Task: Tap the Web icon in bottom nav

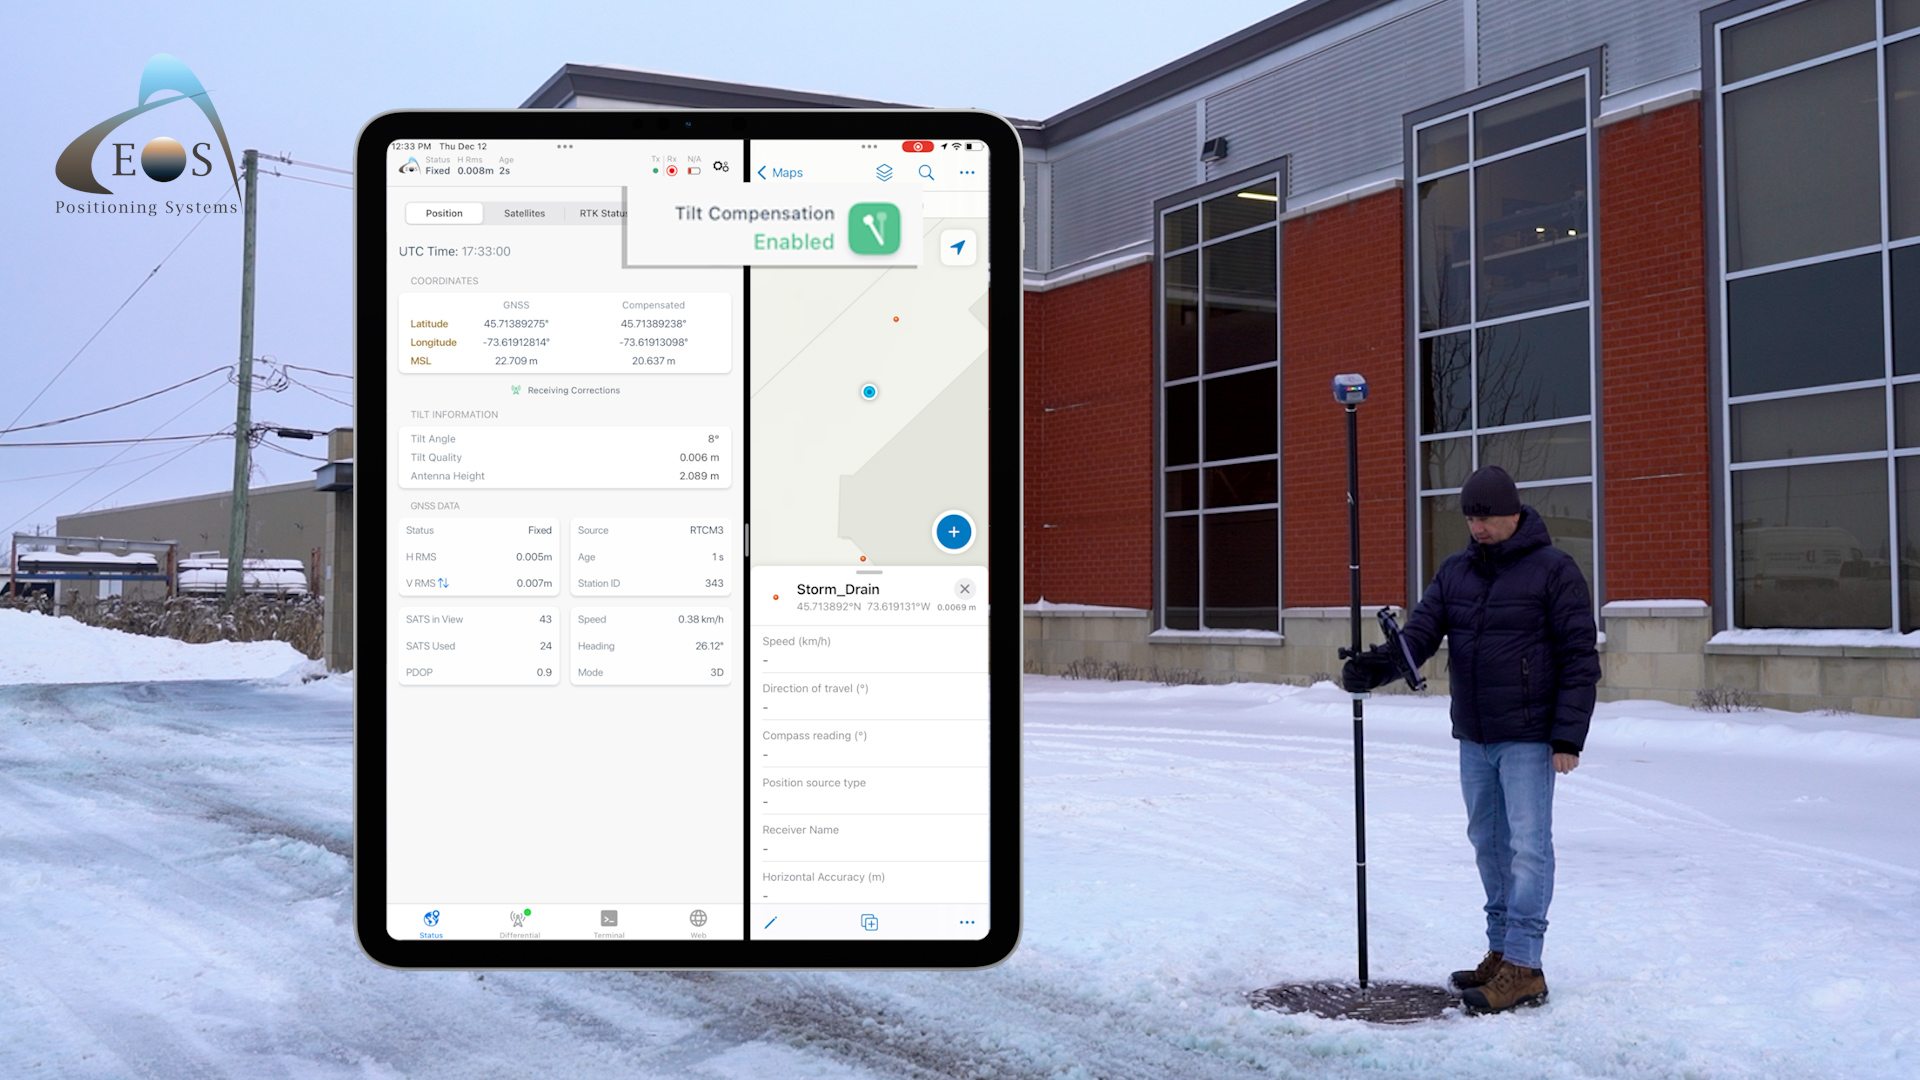Action: (696, 920)
